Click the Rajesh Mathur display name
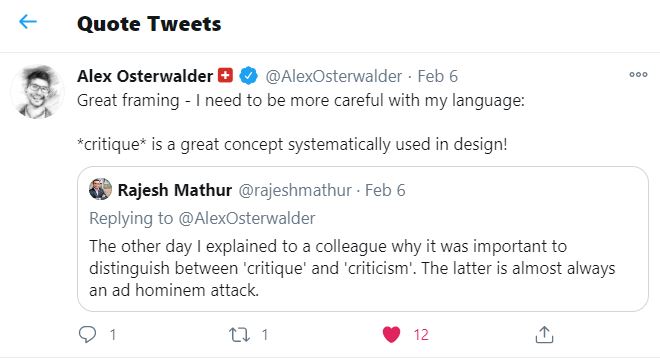 coord(175,190)
